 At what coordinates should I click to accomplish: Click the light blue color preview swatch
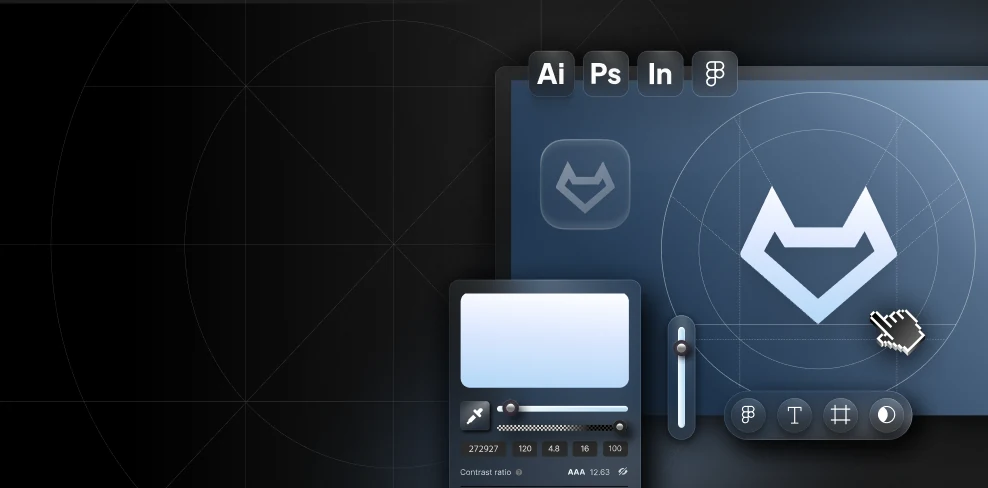click(544, 340)
